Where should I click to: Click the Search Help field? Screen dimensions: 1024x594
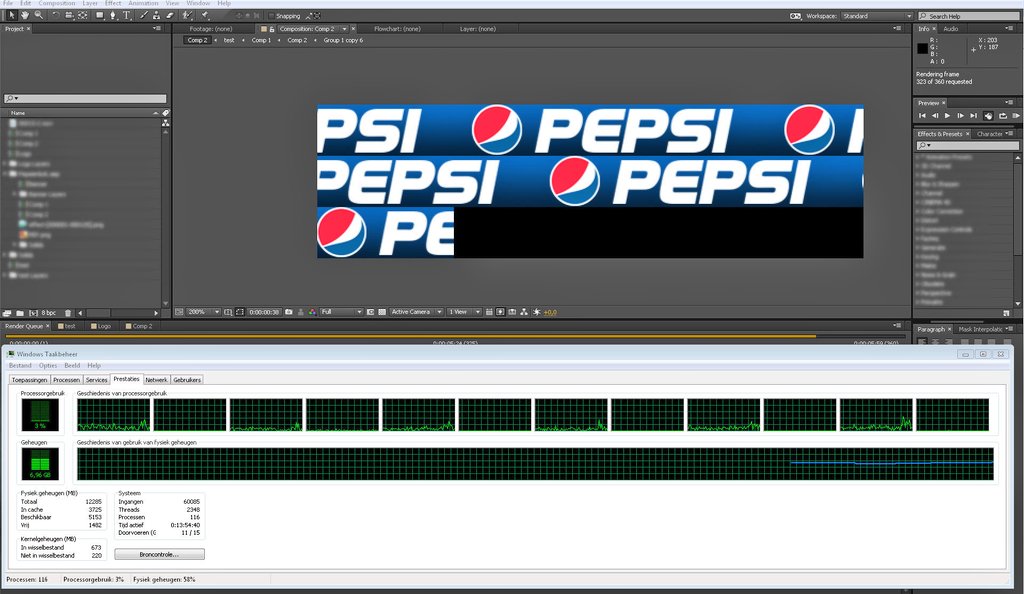pyautogui.click(x=968, y=16)
